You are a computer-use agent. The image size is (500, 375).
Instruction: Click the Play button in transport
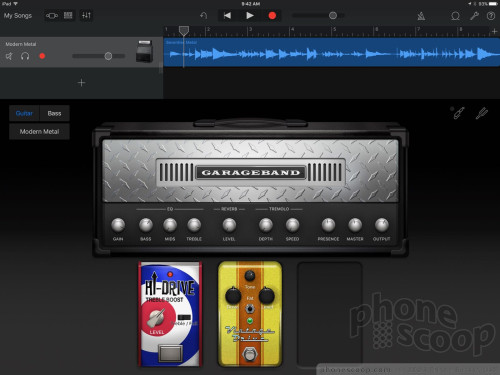click(x=250, y=16)
